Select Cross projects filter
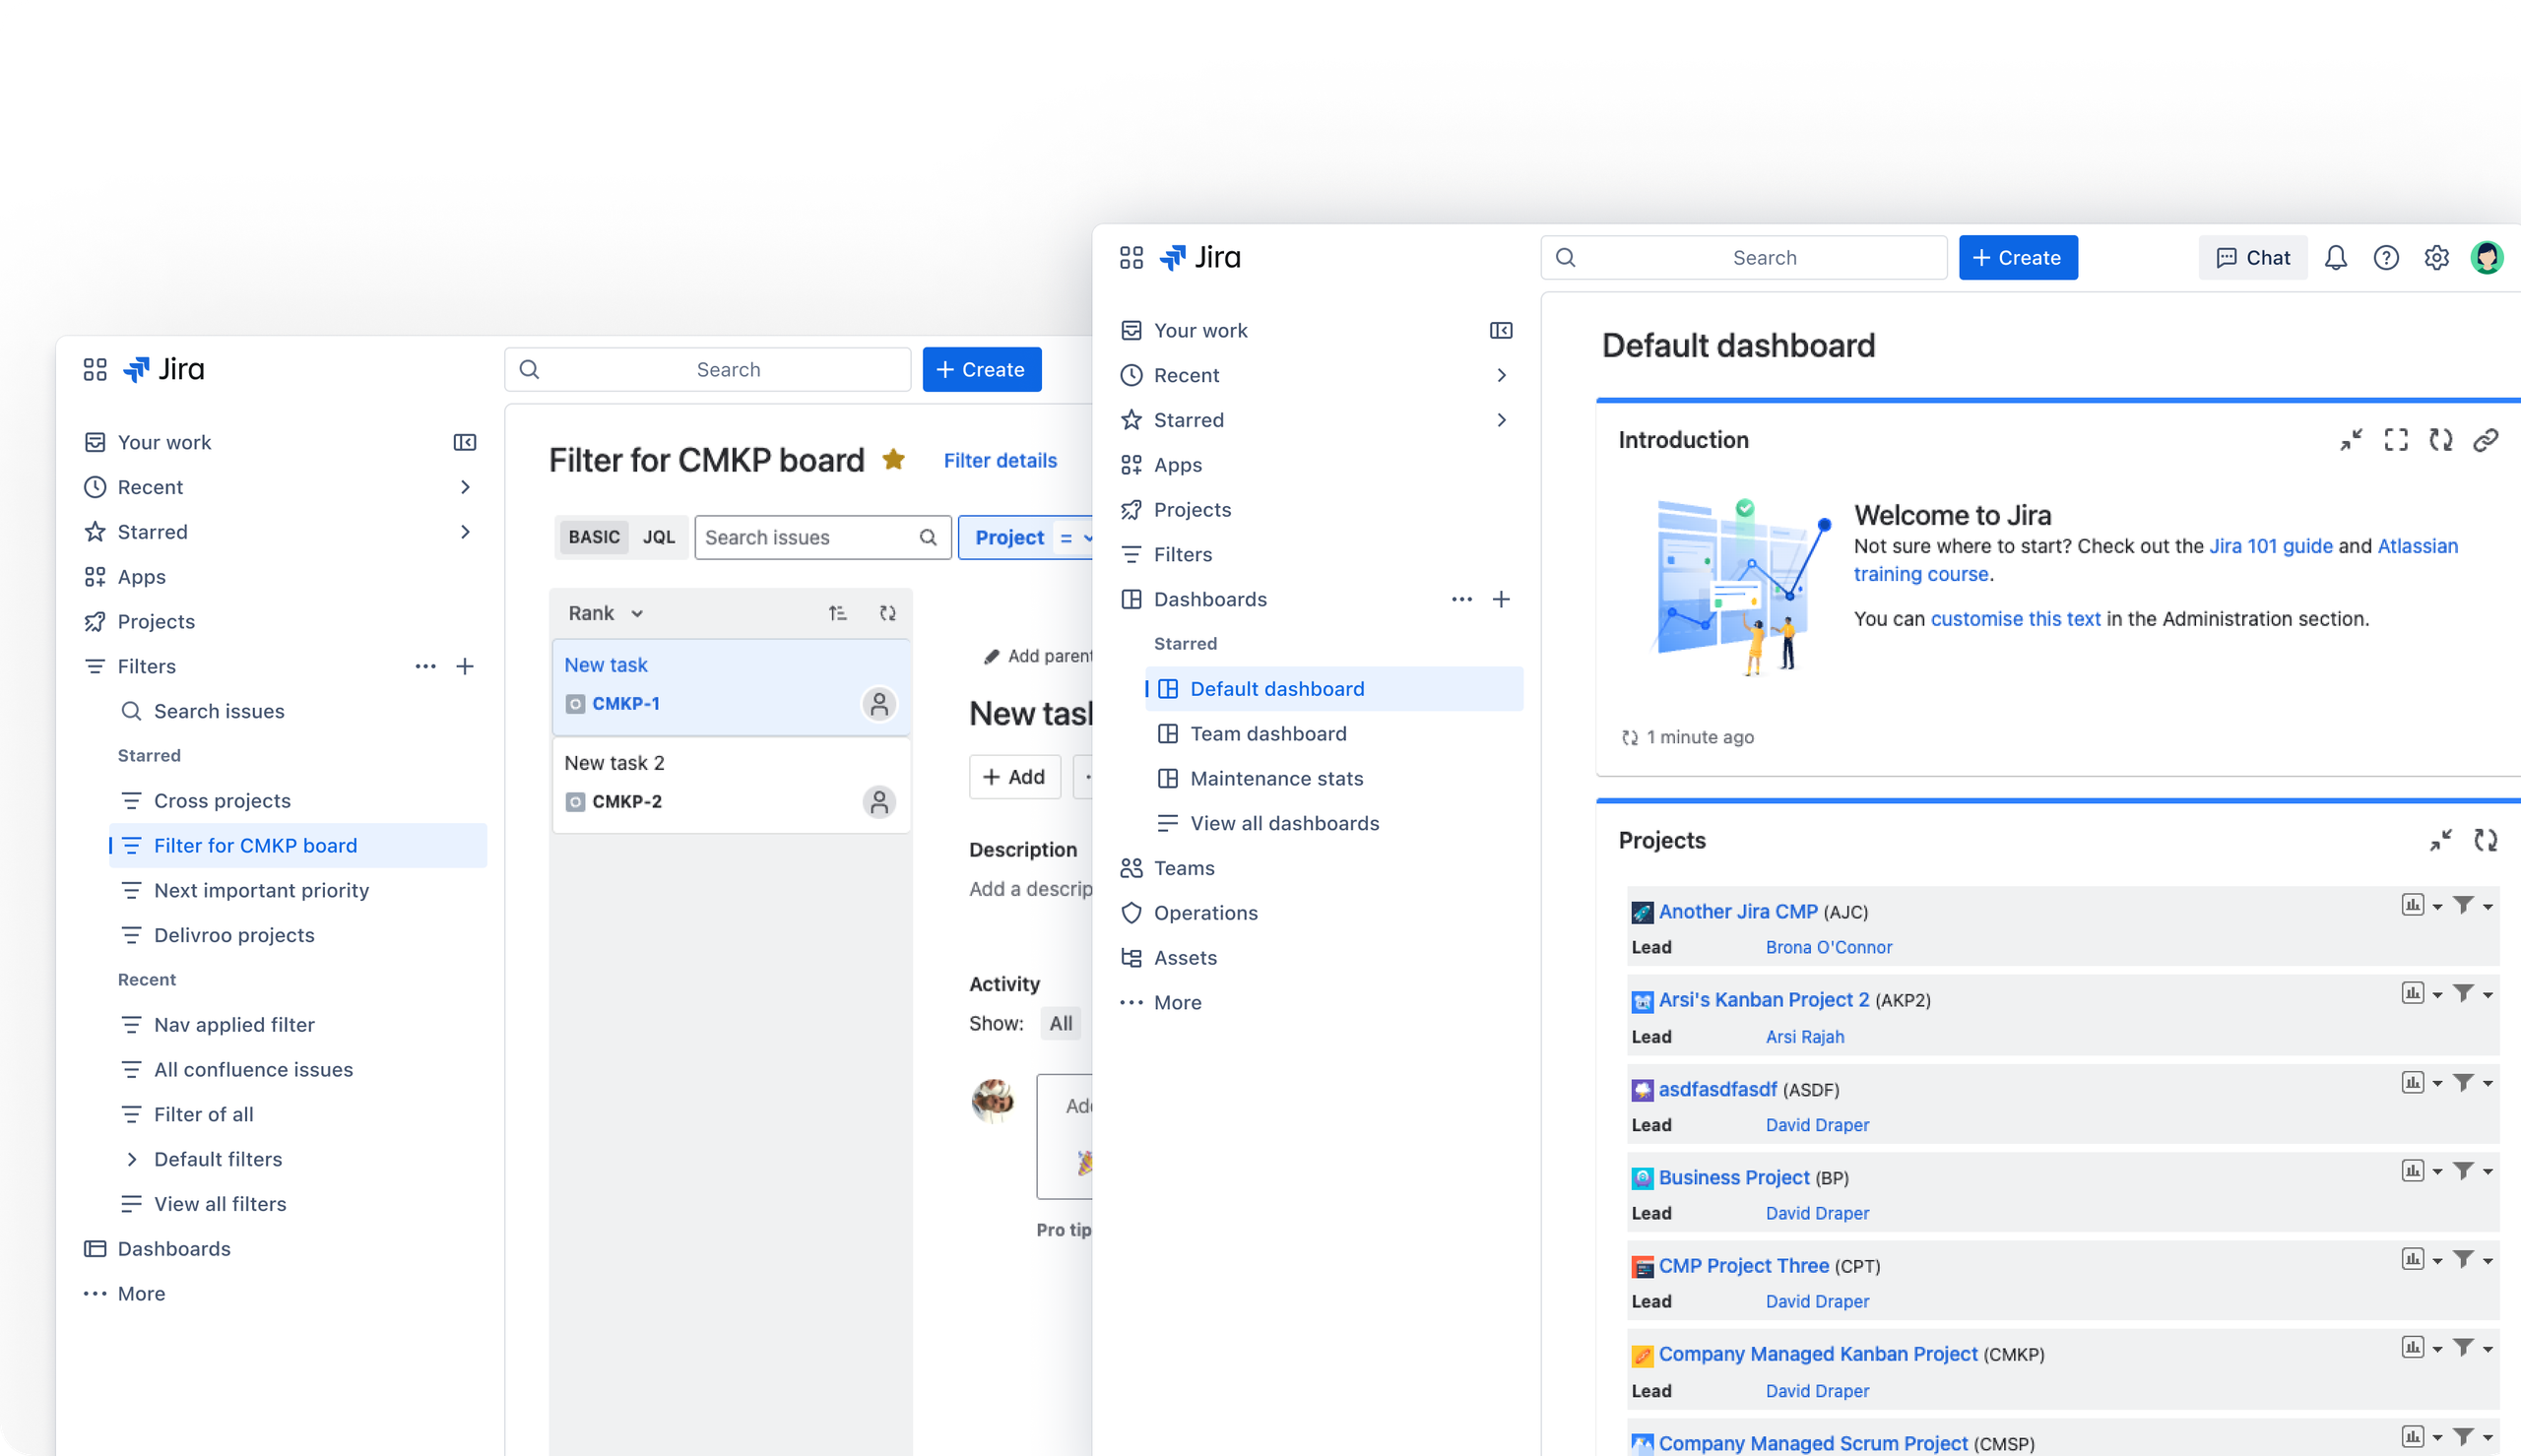This screenshot has width=2521, height=1456. coord(298,802)
